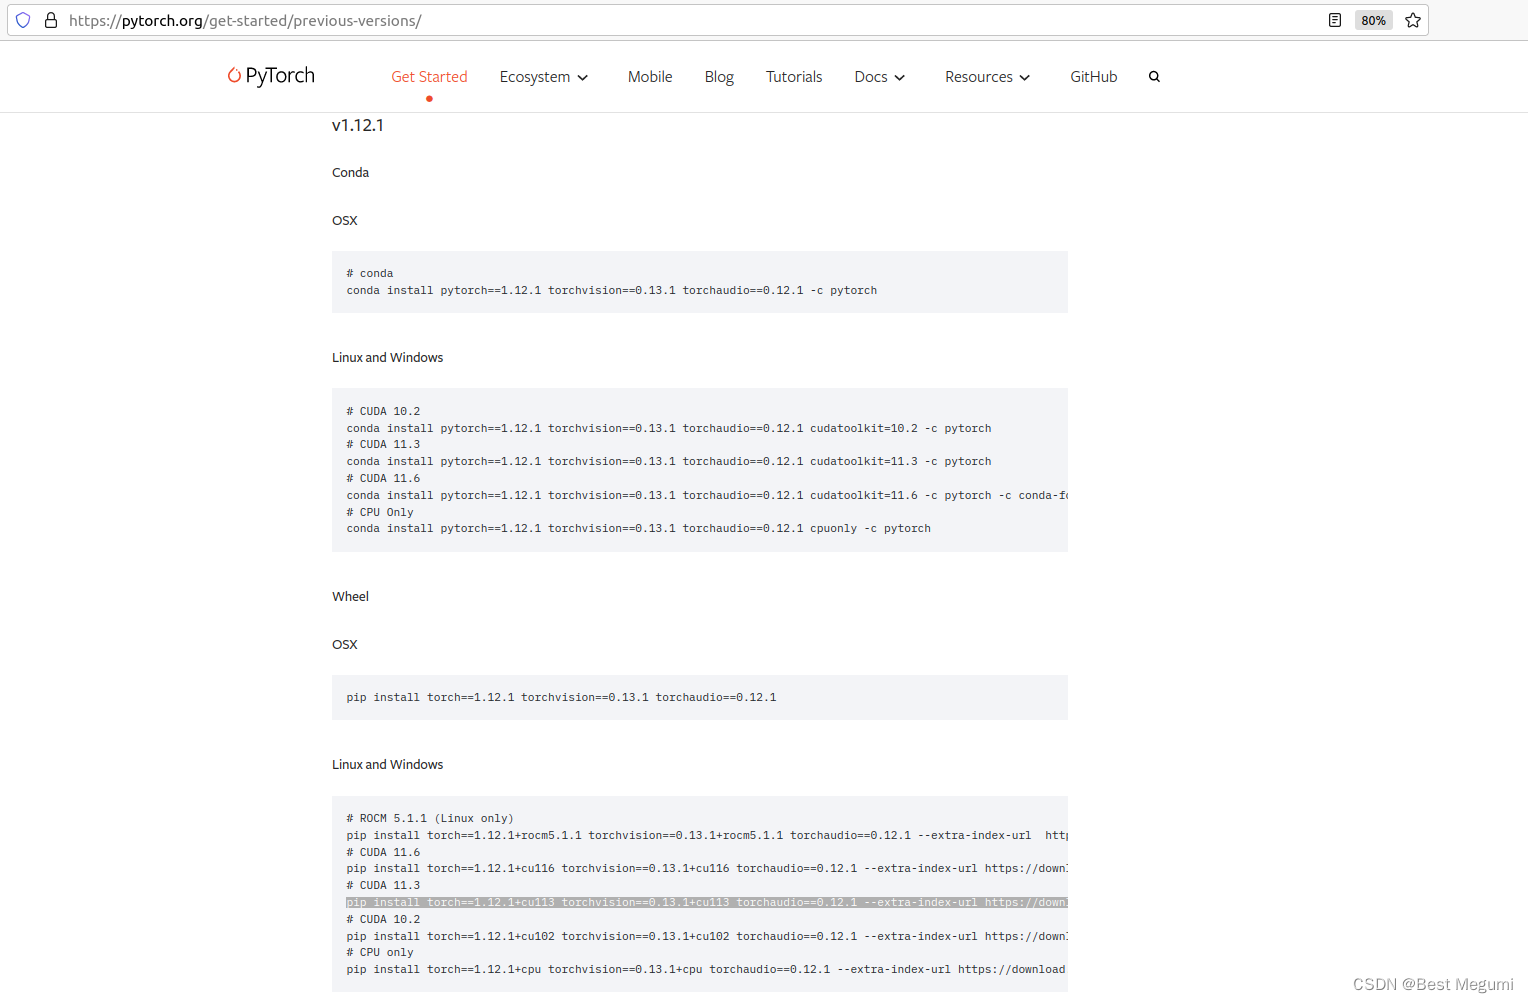Expand the Resources dropdown

tap(987, 76)
